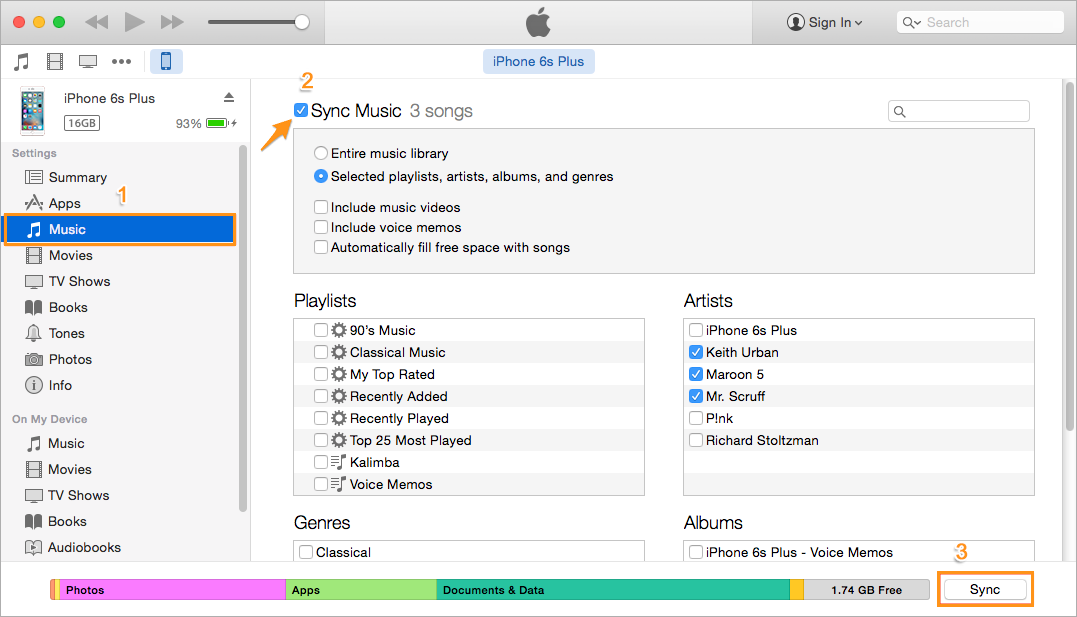Uncheck the Maroon 5 artist
The image size is (1077, 617).
[x=696, y=374]
